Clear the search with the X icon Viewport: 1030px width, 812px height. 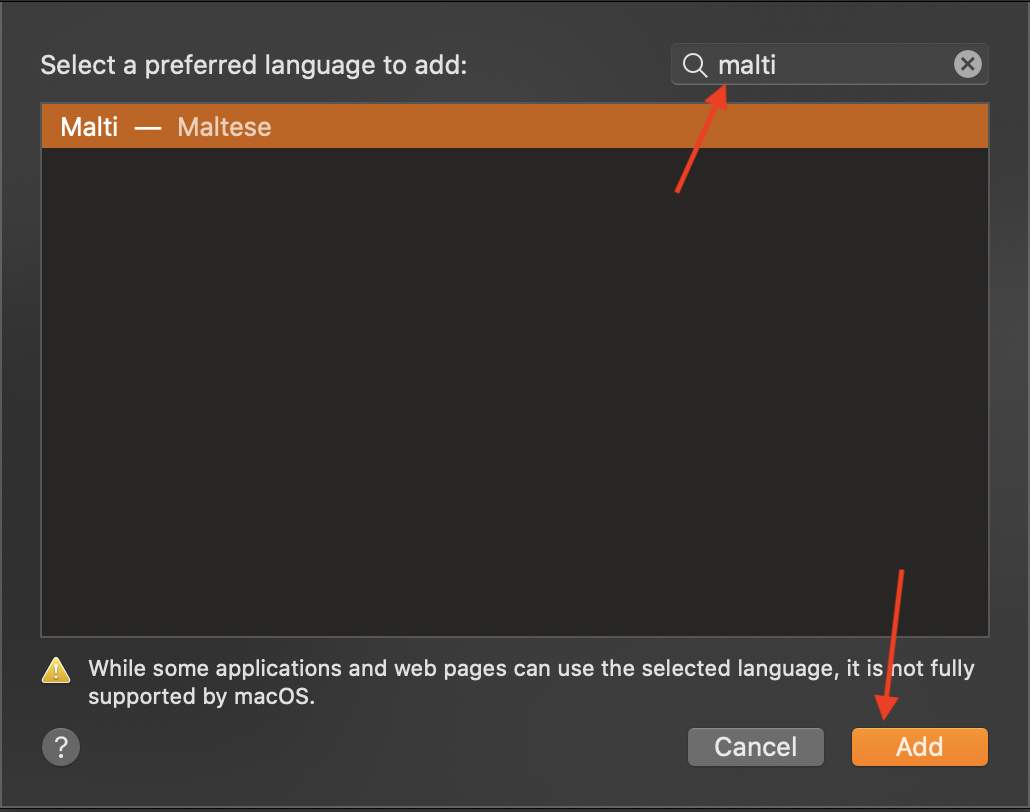click(968, 64)
